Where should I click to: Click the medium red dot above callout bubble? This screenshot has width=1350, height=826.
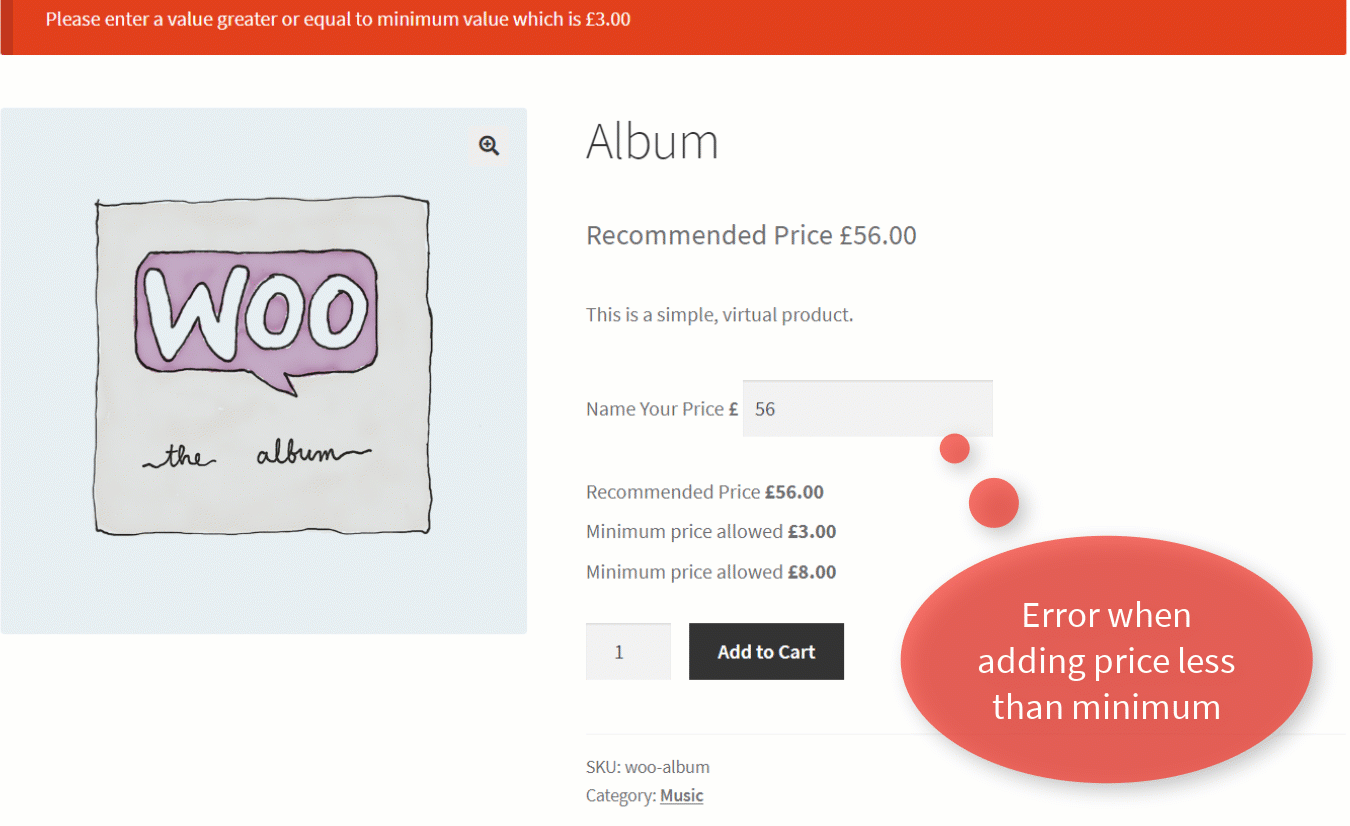tap(993, 502)
